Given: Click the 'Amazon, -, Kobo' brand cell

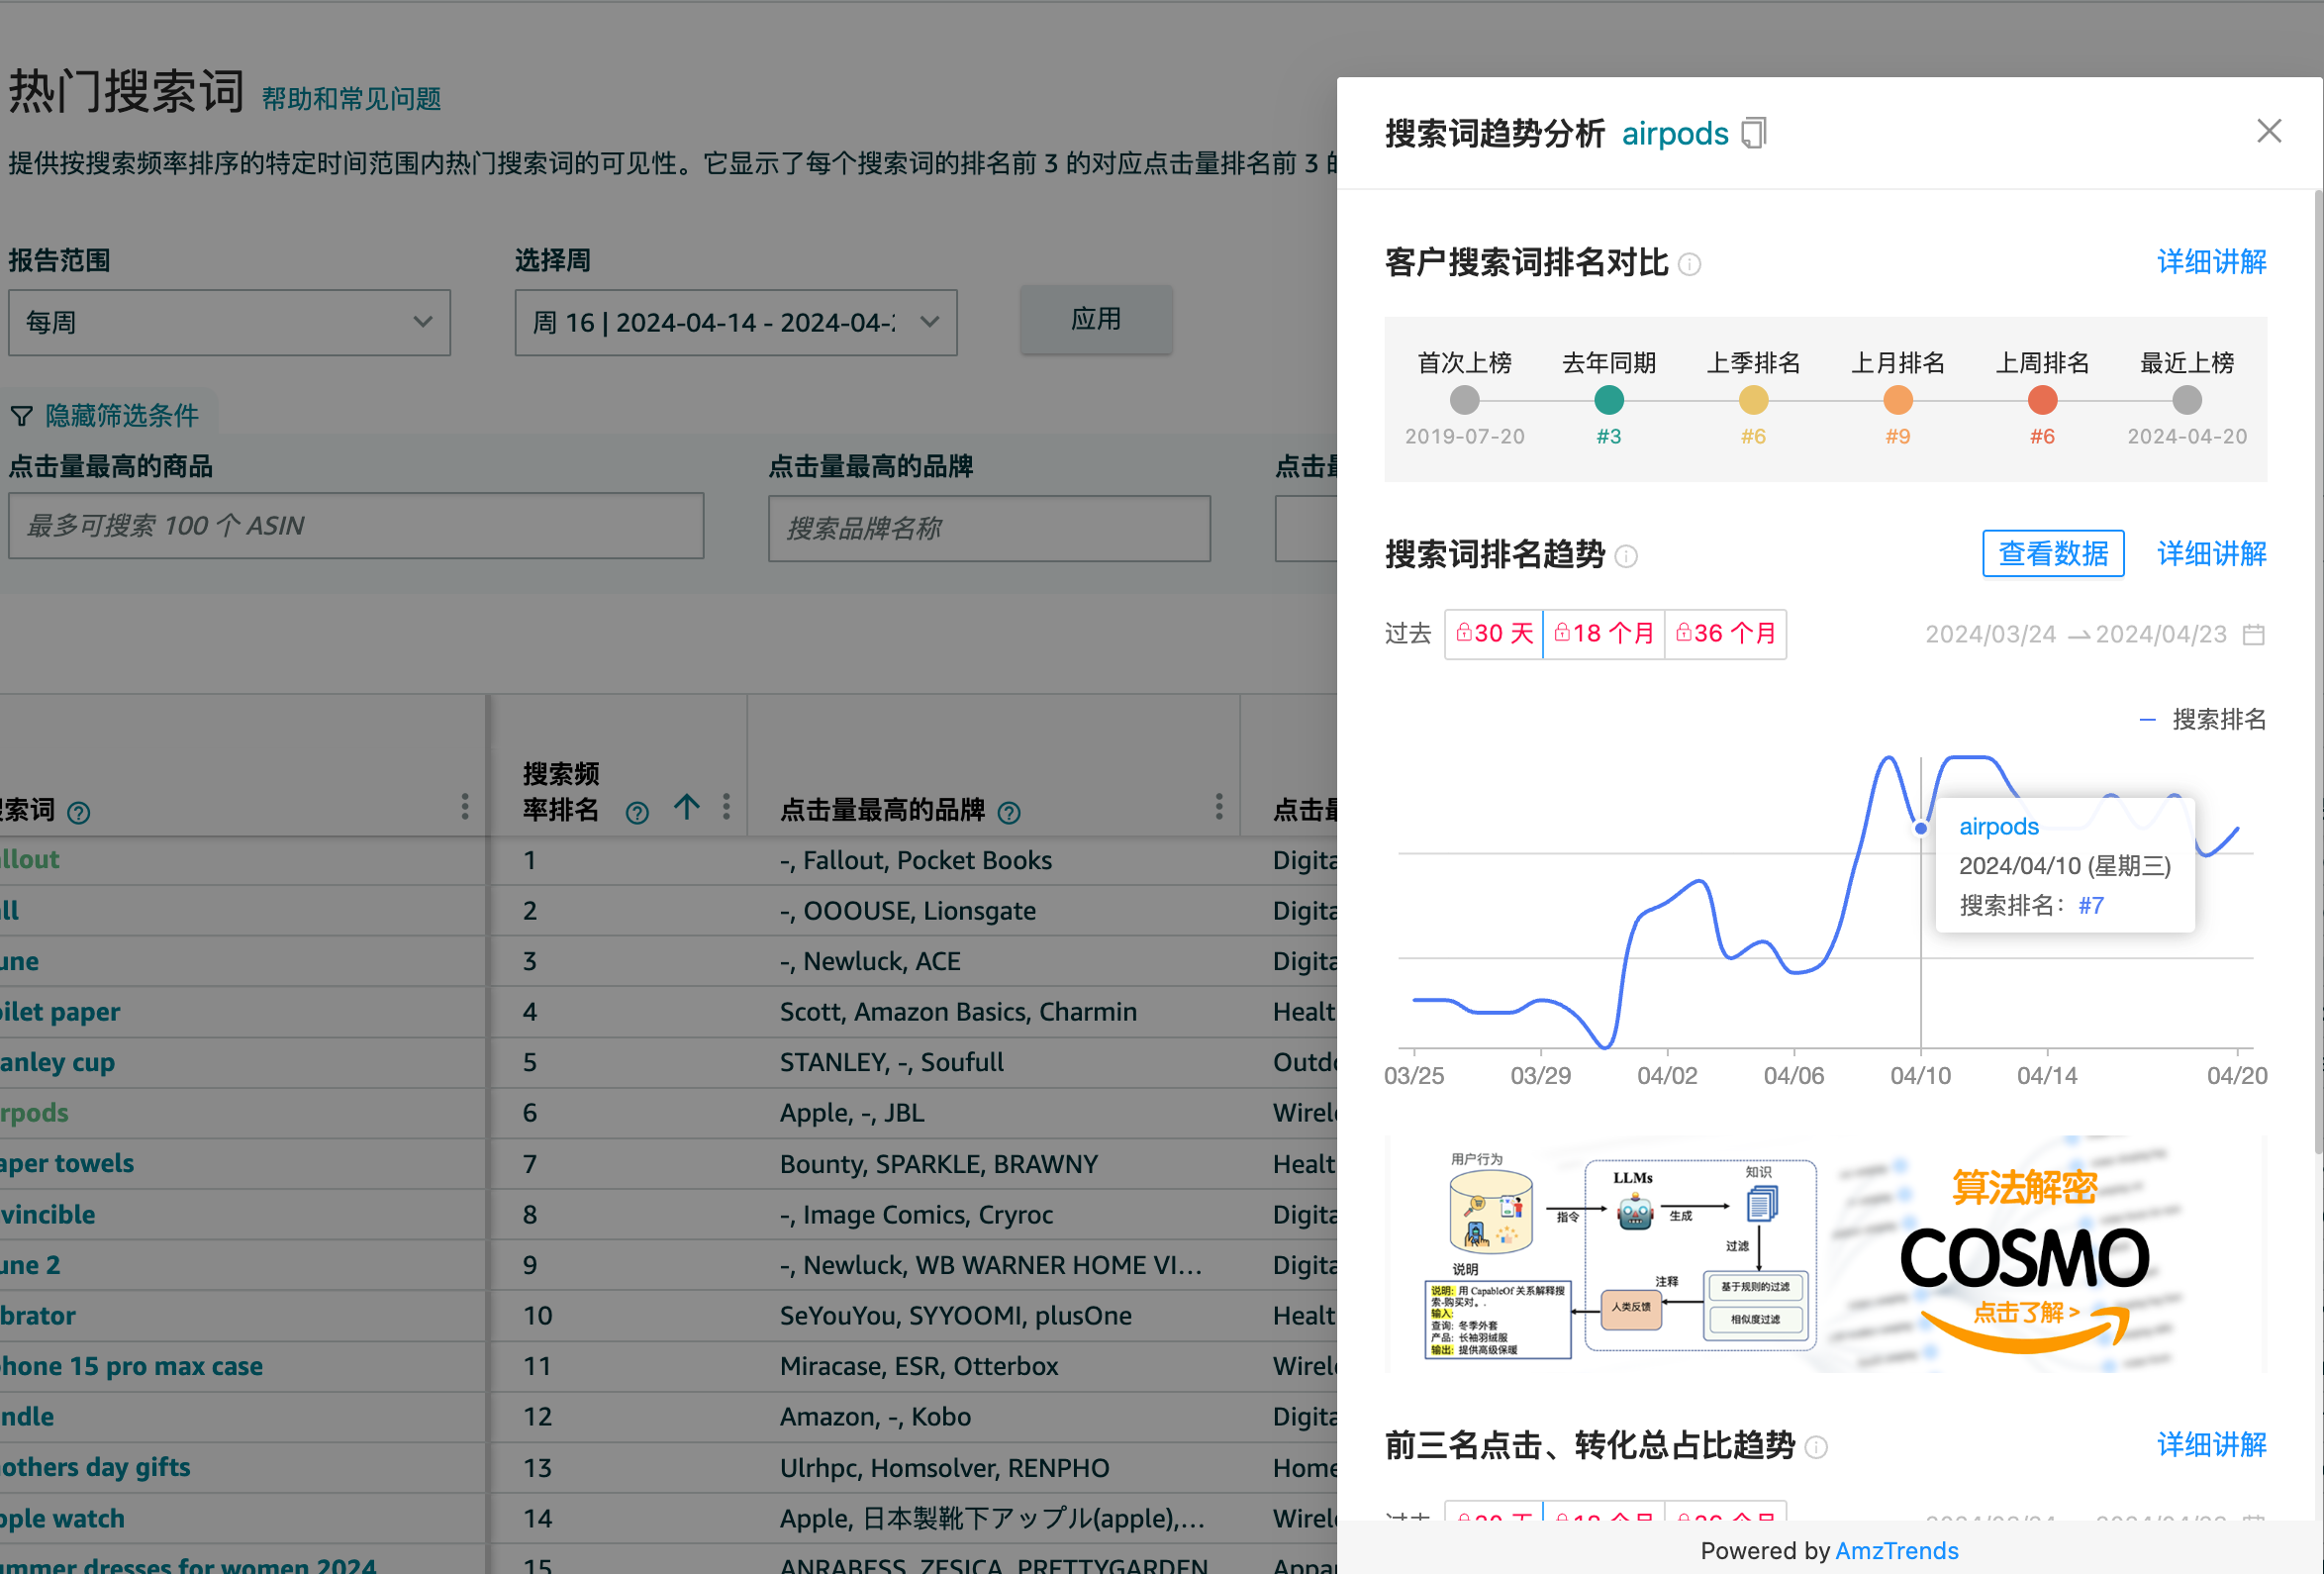Looking at the screenshot, I should tap(875, 1417).
